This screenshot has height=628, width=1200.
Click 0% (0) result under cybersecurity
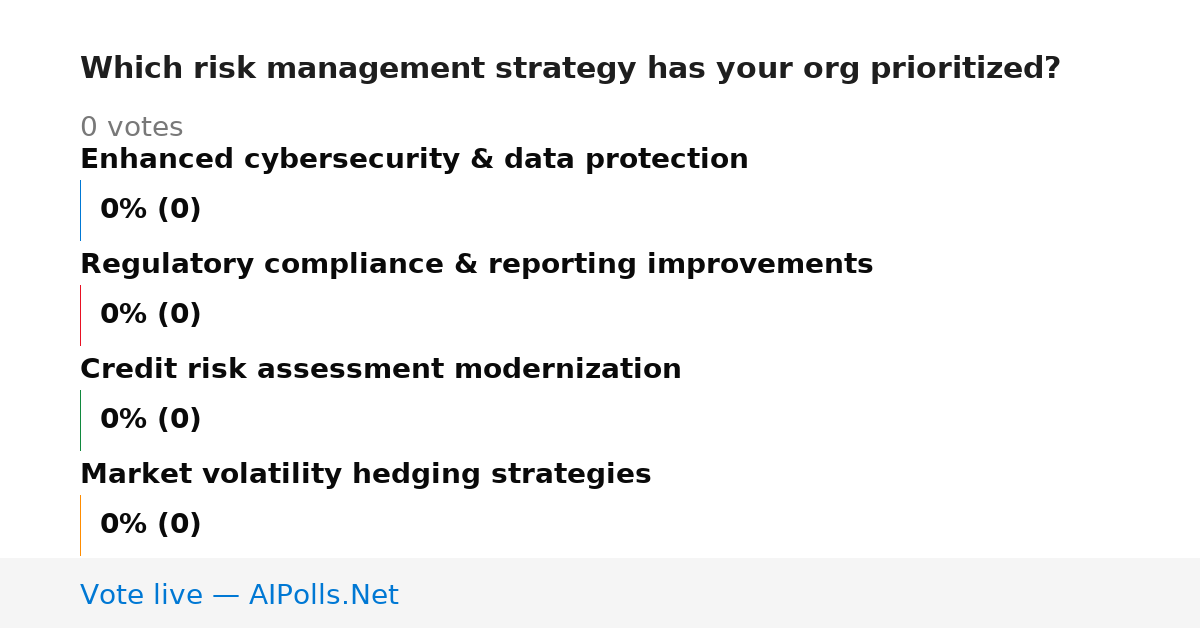(x=150, y=209)
